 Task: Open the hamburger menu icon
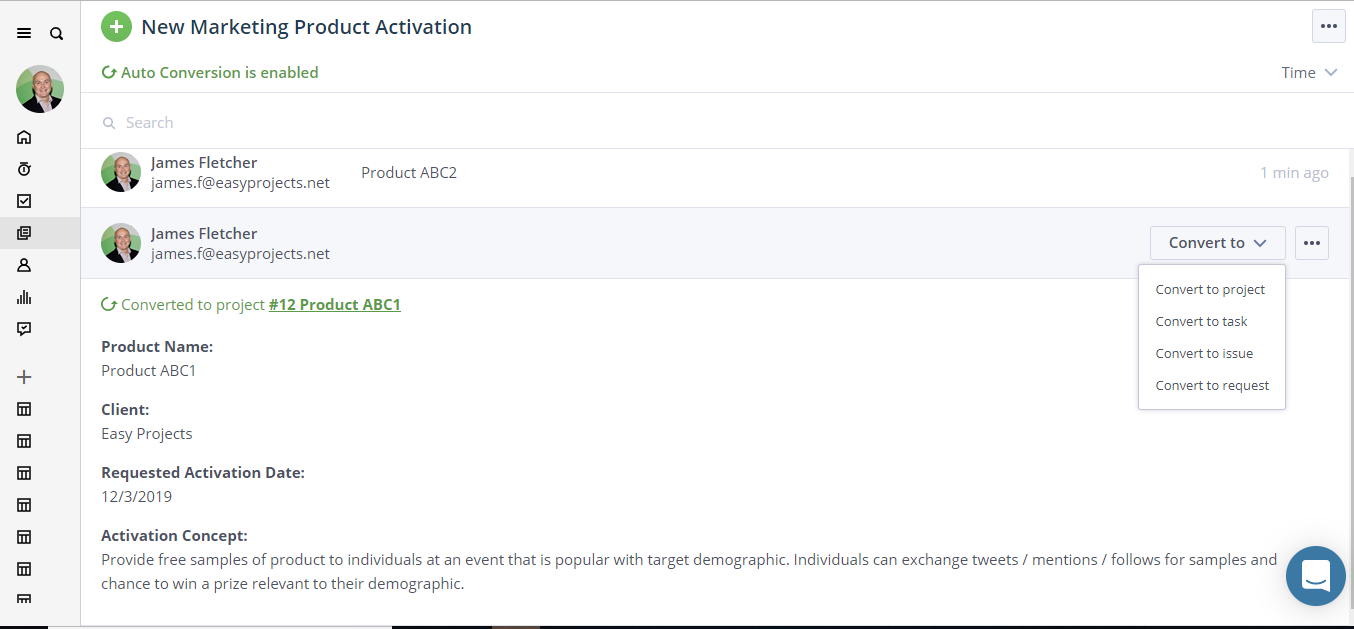coord(24,34)
